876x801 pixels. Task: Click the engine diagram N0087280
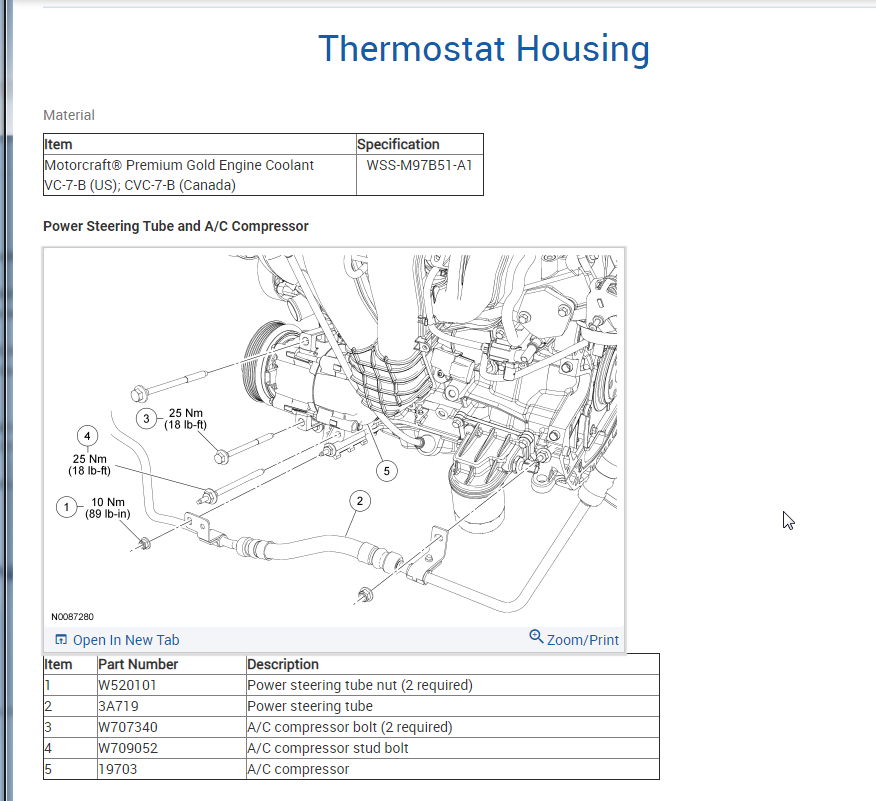point(334,437)
